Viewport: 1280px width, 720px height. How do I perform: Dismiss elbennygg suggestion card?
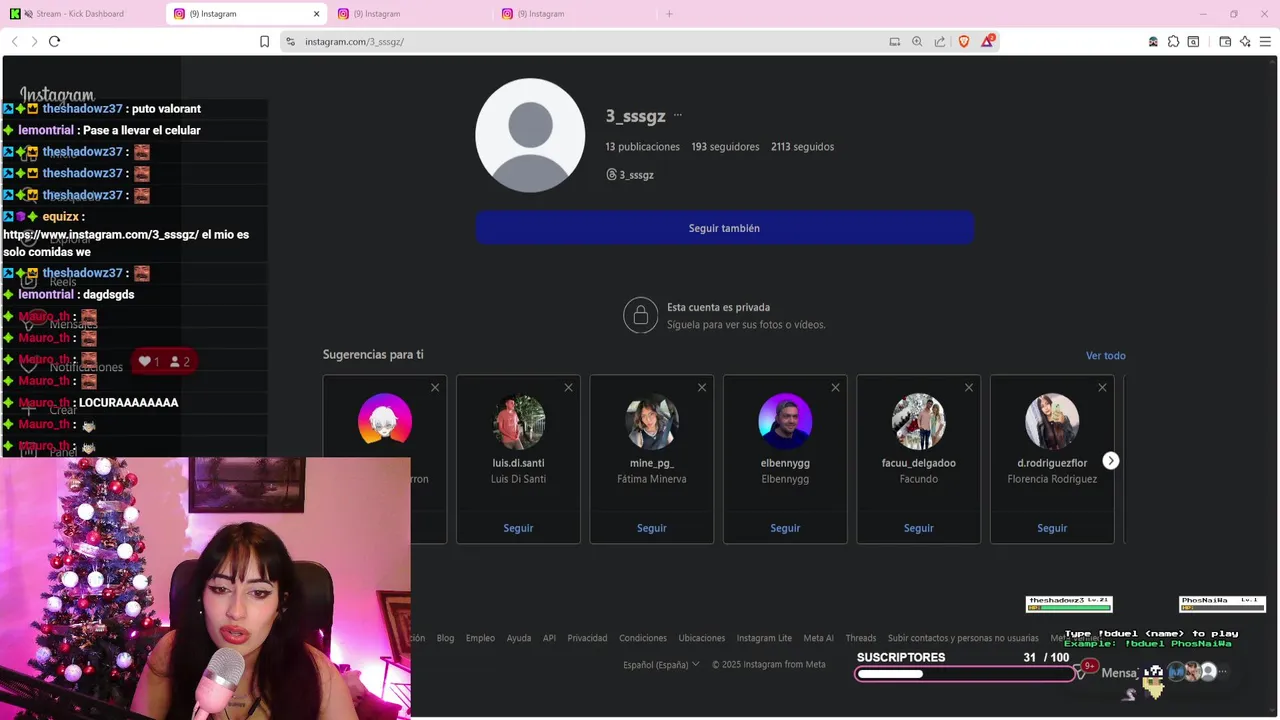point(835,388)
